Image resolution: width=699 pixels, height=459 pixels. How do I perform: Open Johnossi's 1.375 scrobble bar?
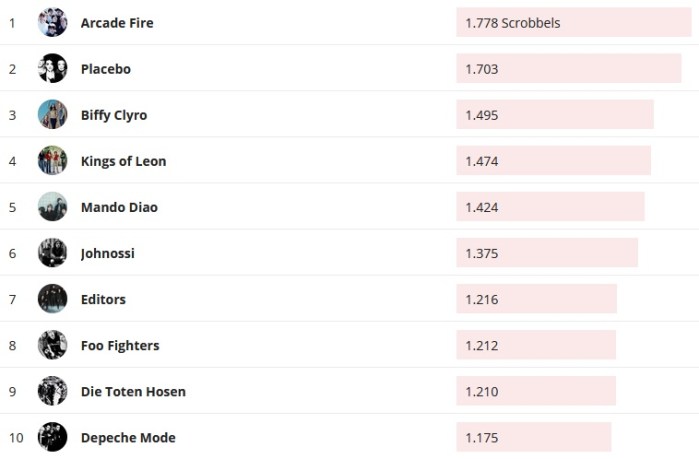(x=546, y=253)
